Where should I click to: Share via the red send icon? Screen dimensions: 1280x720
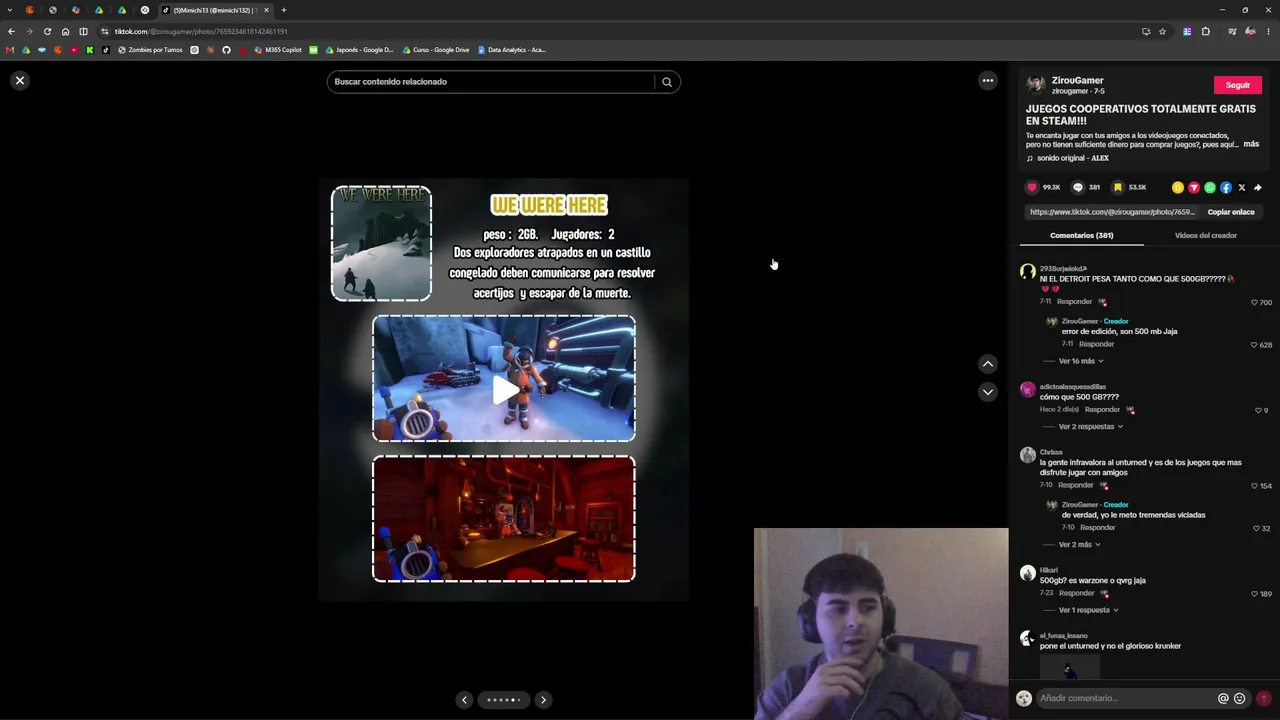coord(1194,187)
